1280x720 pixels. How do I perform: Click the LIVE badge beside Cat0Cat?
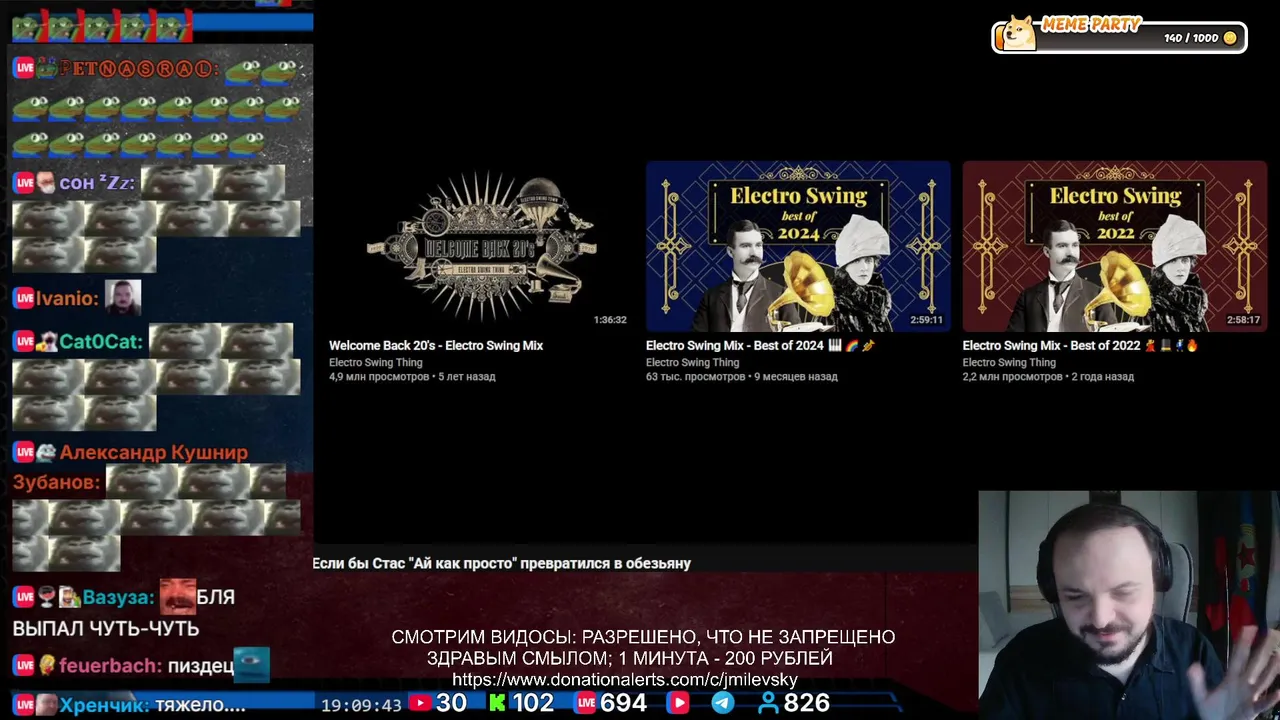pos(23,342)
